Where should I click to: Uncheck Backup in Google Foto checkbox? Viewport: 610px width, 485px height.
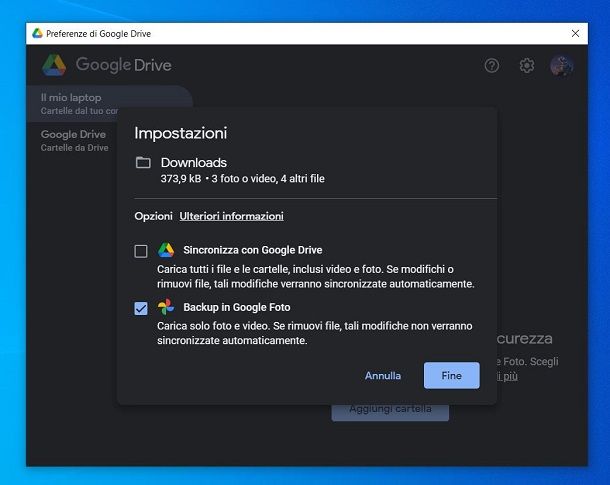[x=141, y=308]
